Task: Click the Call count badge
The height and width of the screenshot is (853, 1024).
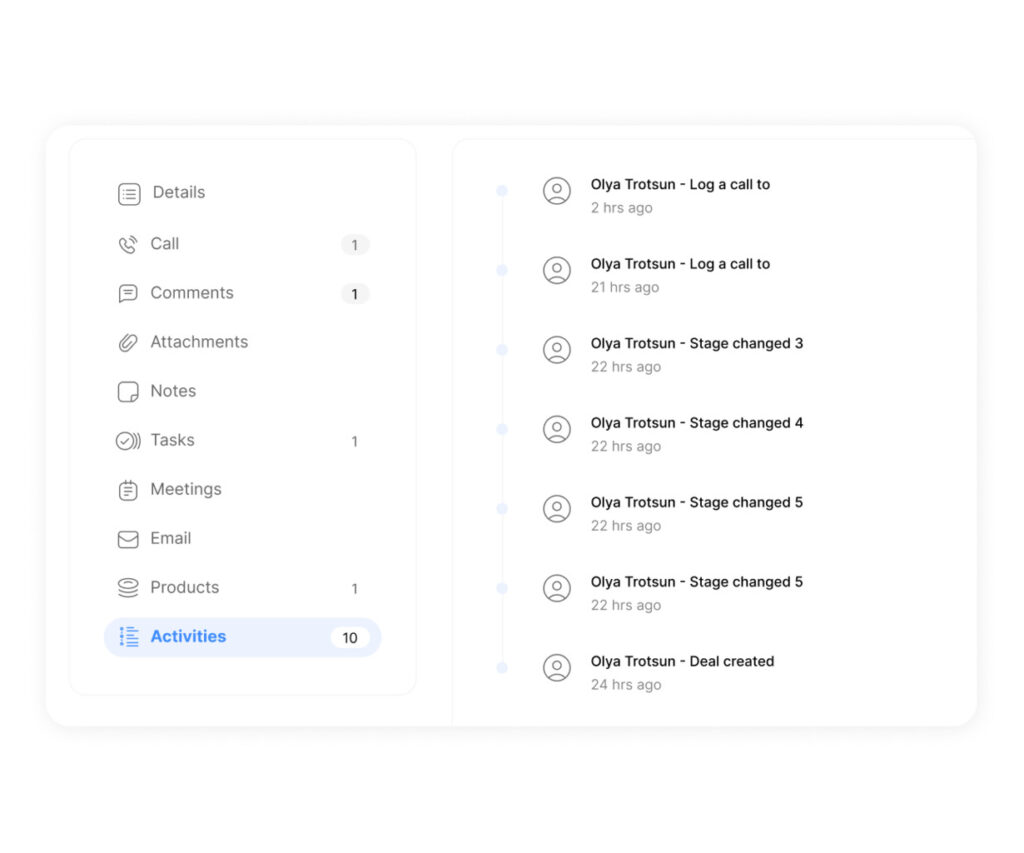Action: 354,245
